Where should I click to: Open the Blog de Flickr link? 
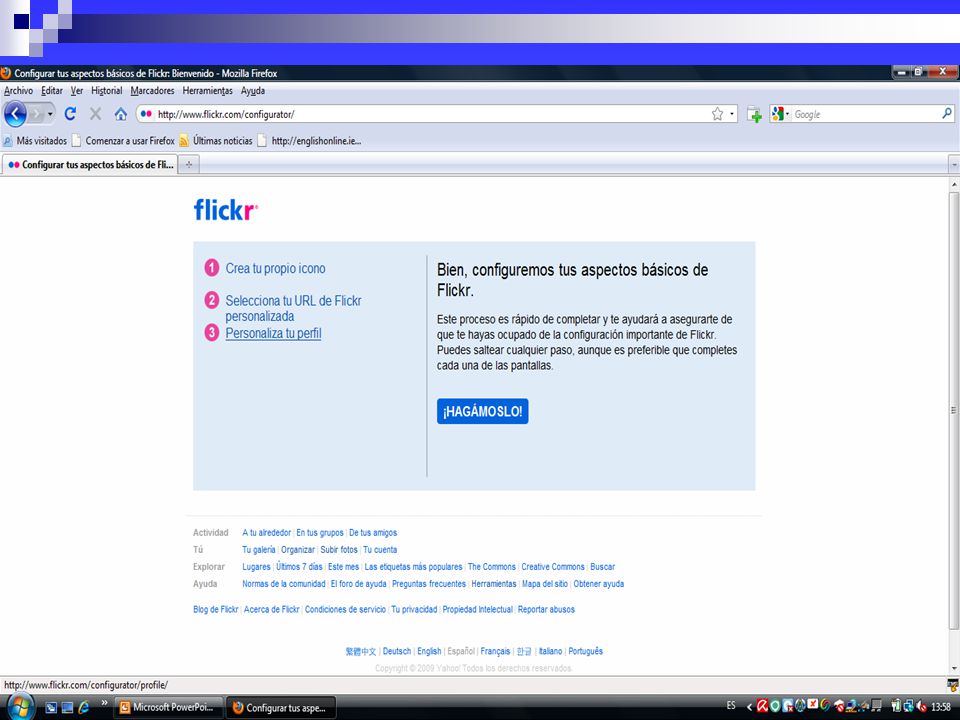pos(216,609)
